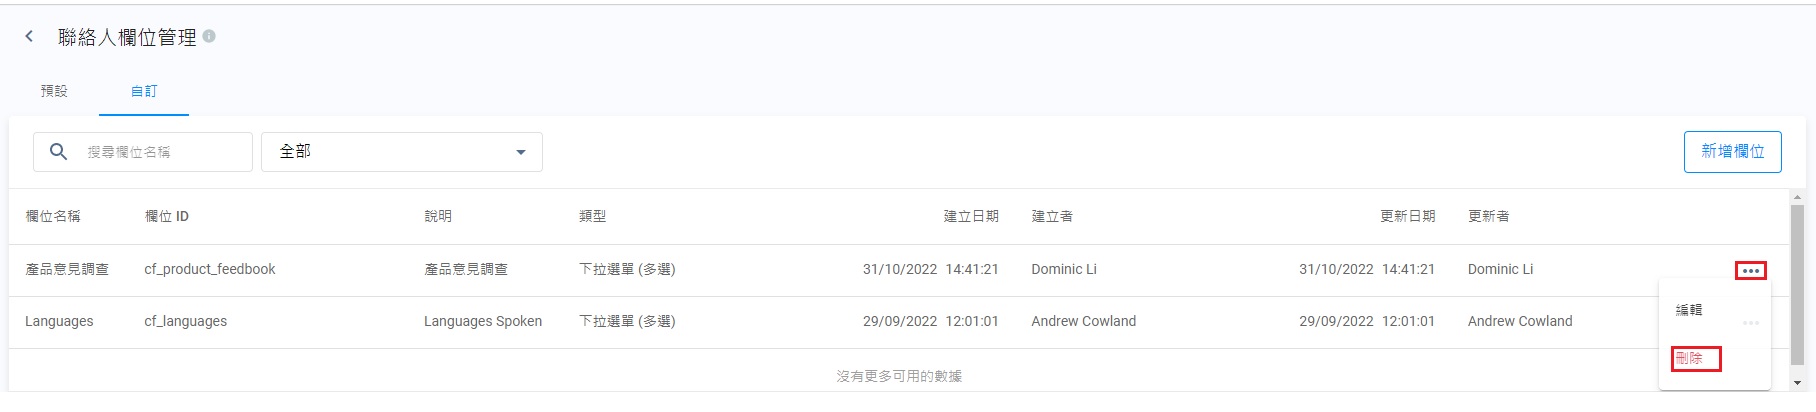Image resolution: width=1816 pixels, height=412 pixels.
Task: Click the scrollbar up arrow
Action: pyautogui.click(x=1798, y=198)
